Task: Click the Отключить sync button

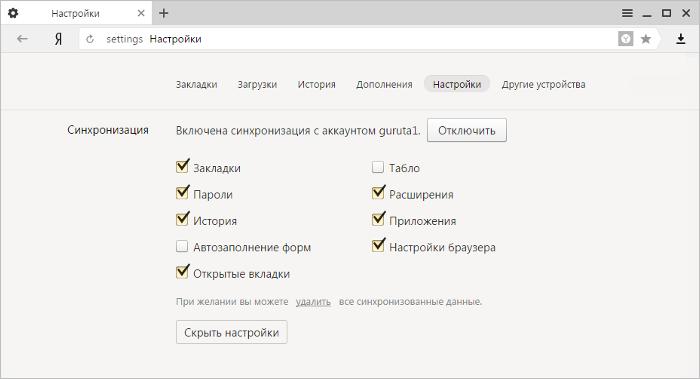Action: pyautogui.click(x=467, y=130)
